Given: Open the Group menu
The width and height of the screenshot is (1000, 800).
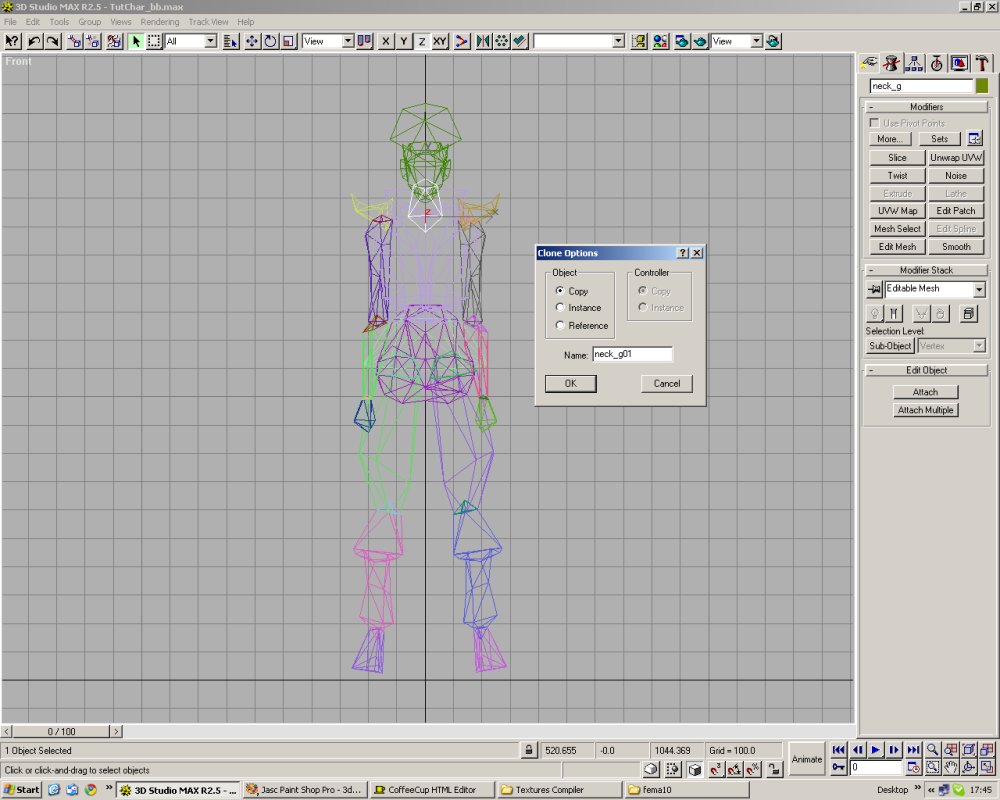Looking at the screenshot, I should (x=89, y=22).
